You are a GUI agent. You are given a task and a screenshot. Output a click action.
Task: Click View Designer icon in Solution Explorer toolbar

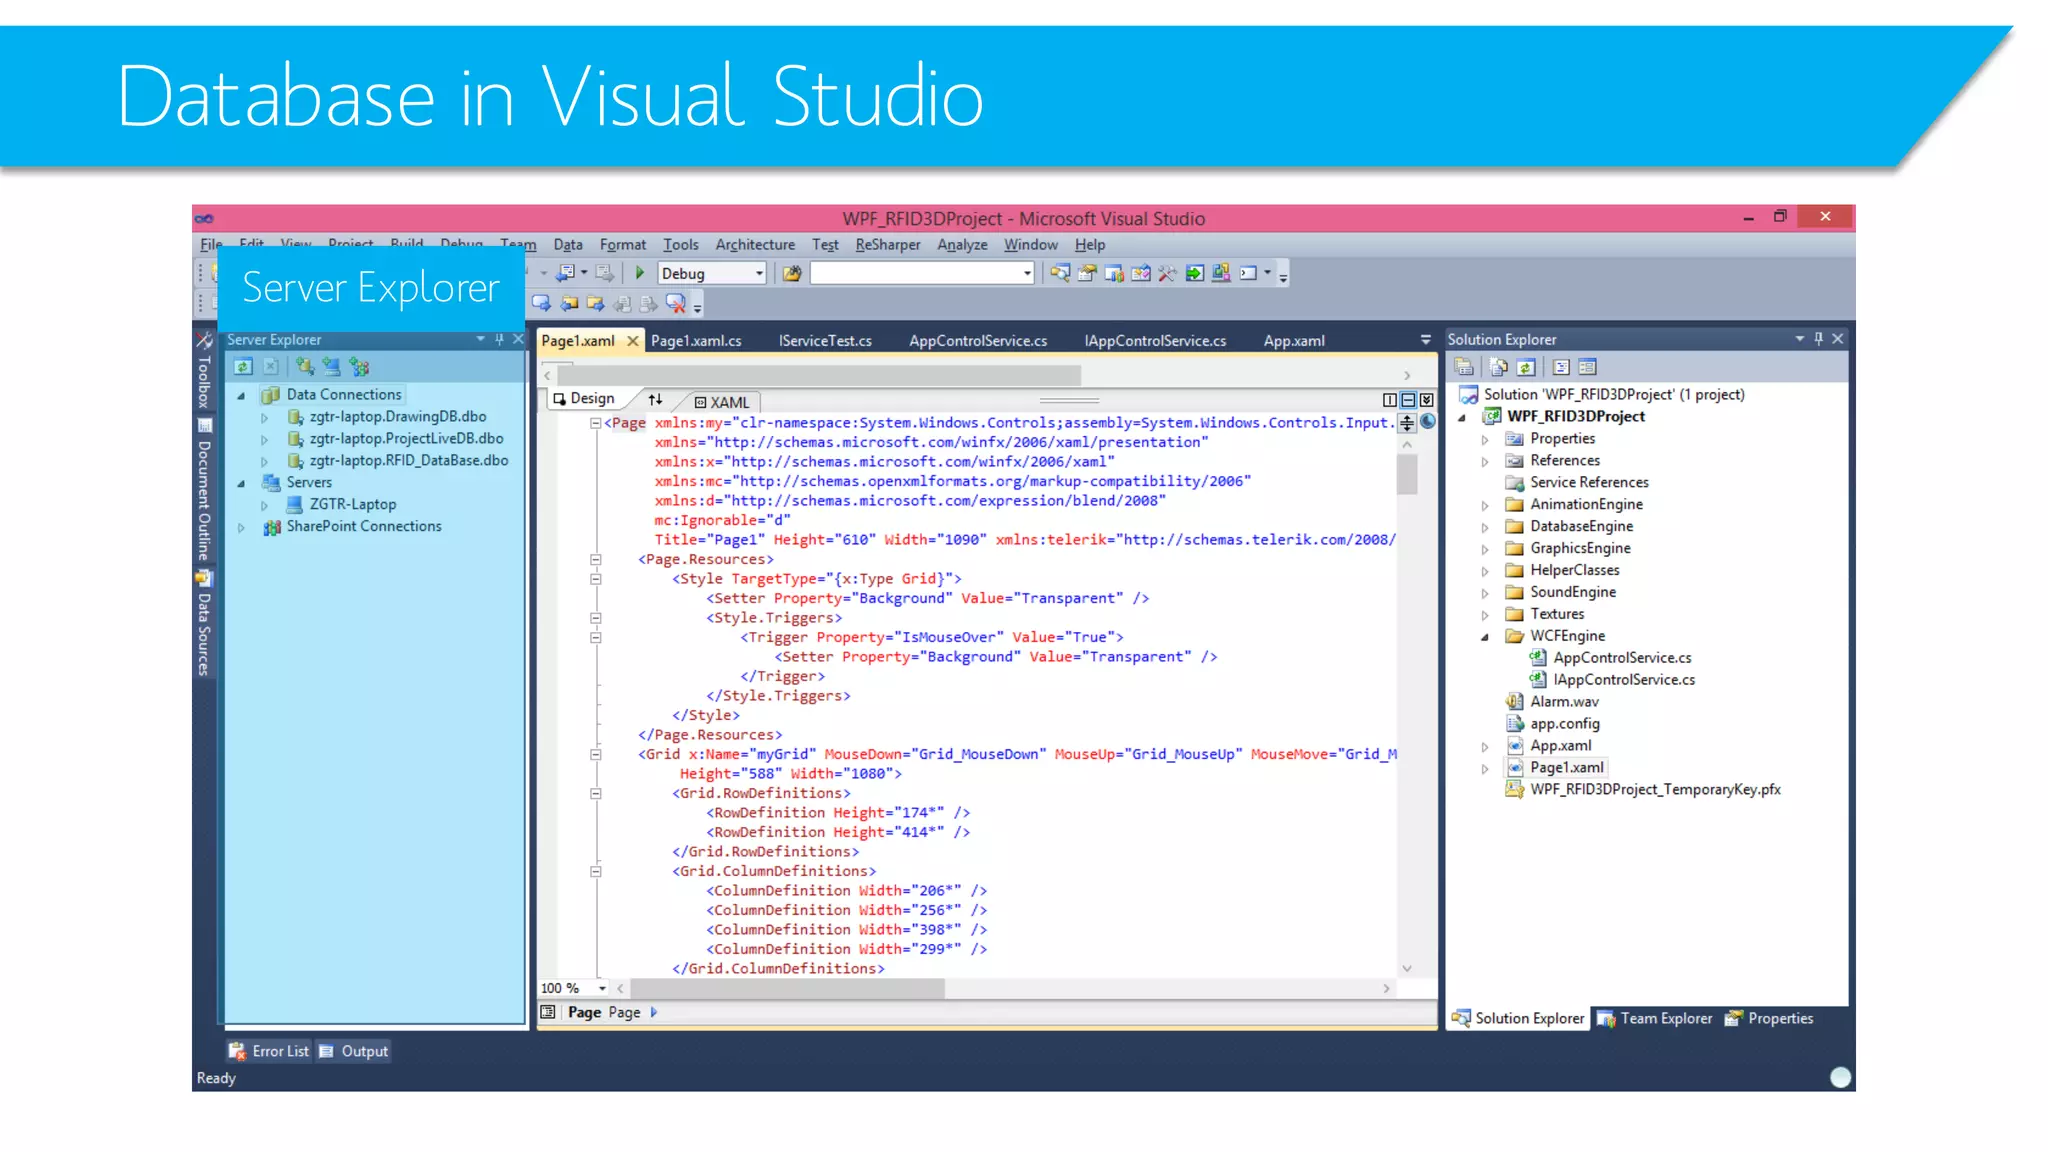1587,367
